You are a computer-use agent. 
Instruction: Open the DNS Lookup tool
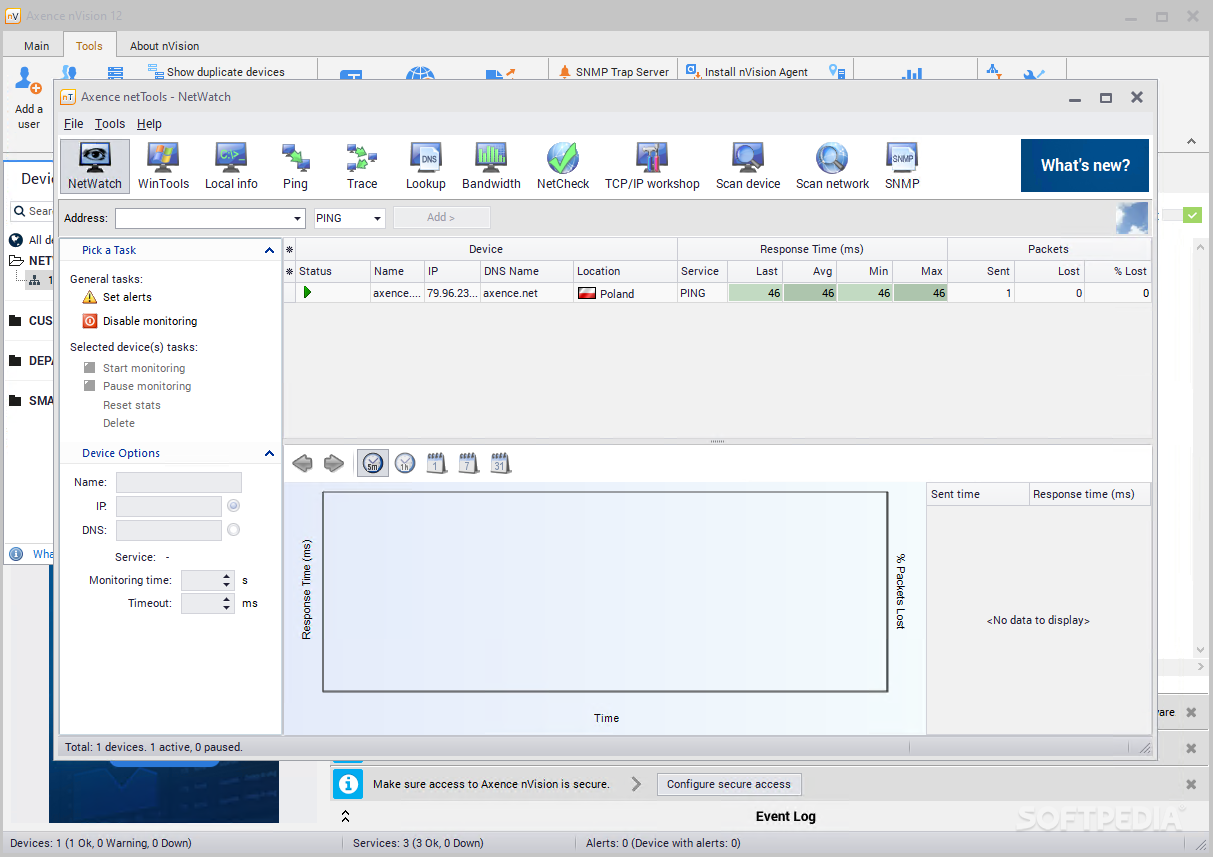pos(425,166)
